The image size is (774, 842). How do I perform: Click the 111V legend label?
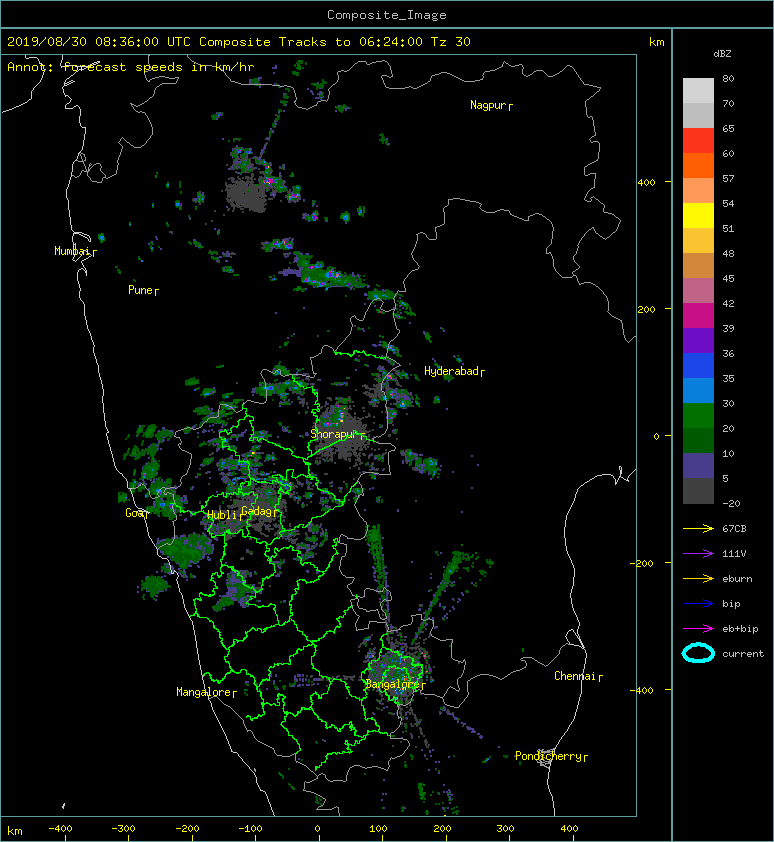coord(734,554)
